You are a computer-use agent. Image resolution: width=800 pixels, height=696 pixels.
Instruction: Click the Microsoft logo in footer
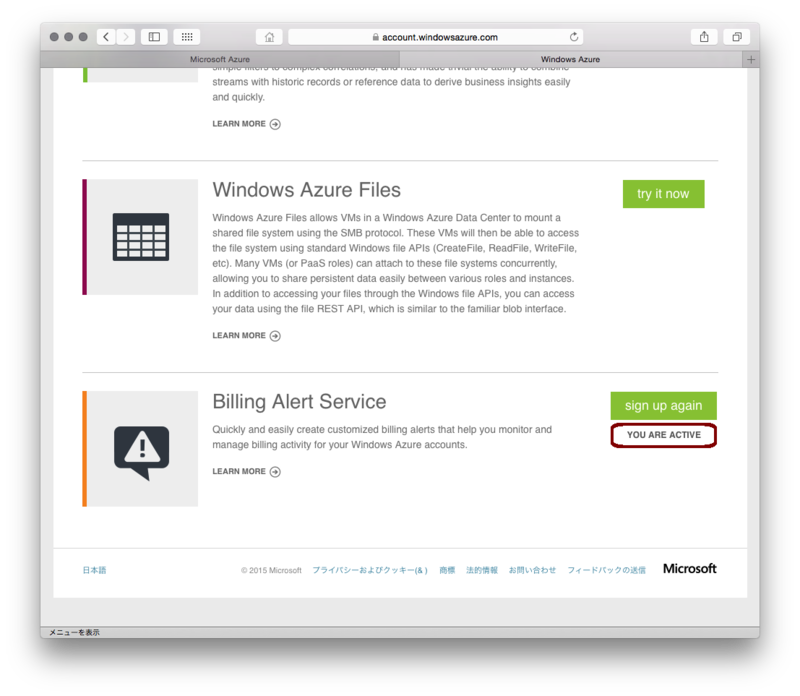coord(689,568)
